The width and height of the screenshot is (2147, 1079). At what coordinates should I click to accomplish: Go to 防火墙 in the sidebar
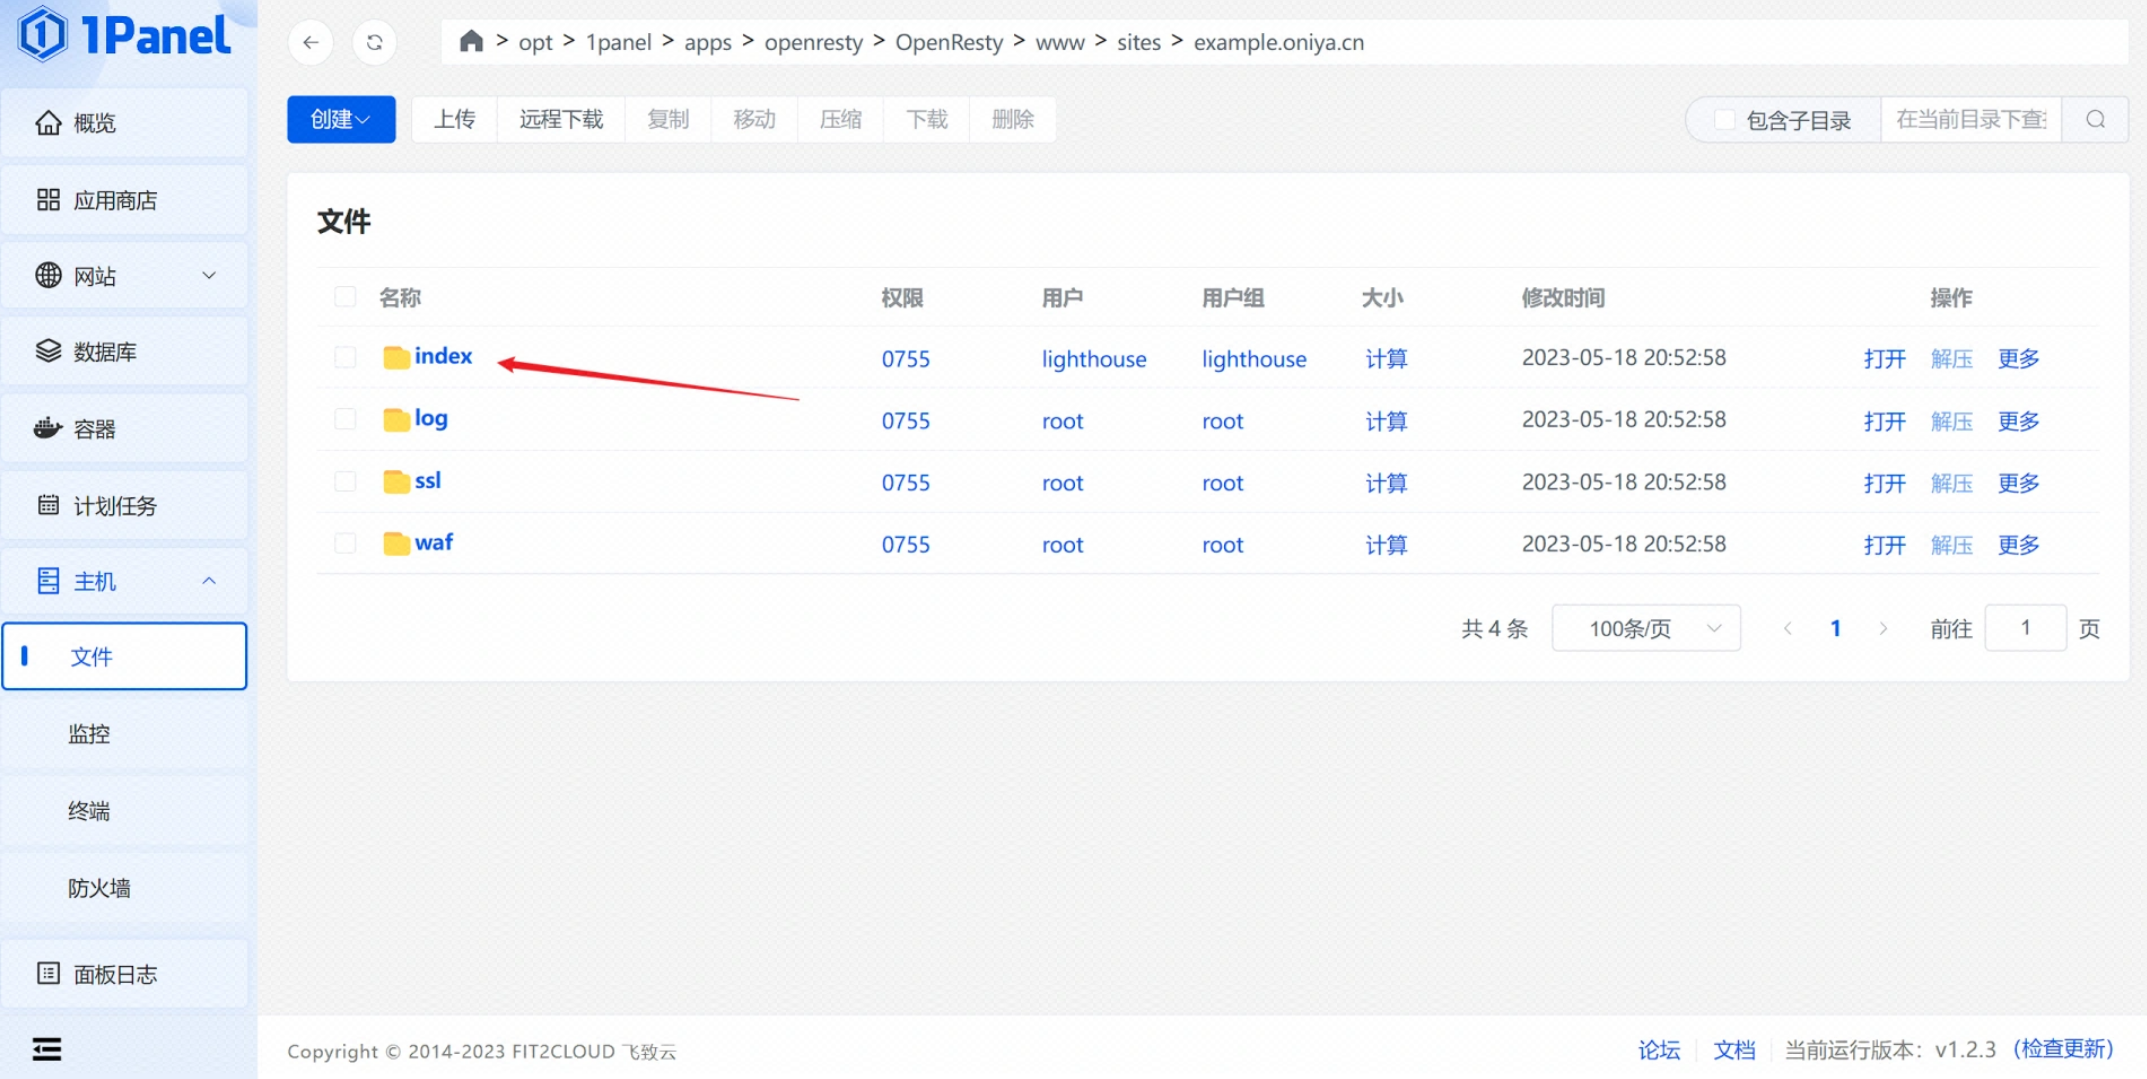pyautogui.click(x=99, y=888)
